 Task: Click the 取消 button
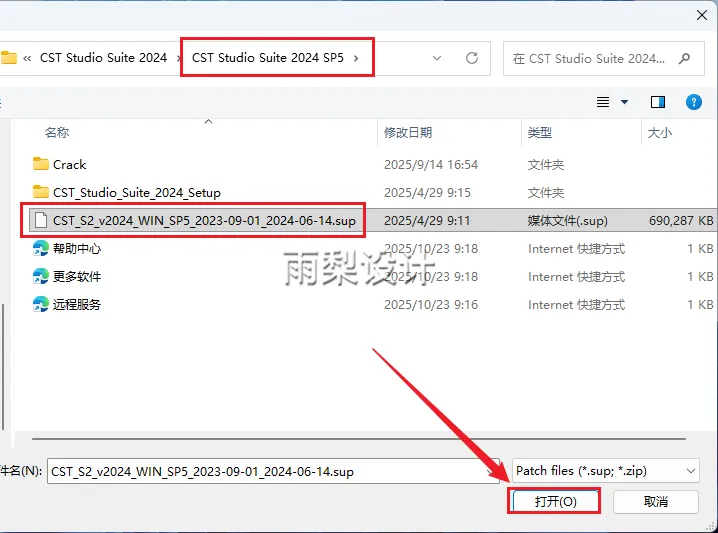(656, 501)
